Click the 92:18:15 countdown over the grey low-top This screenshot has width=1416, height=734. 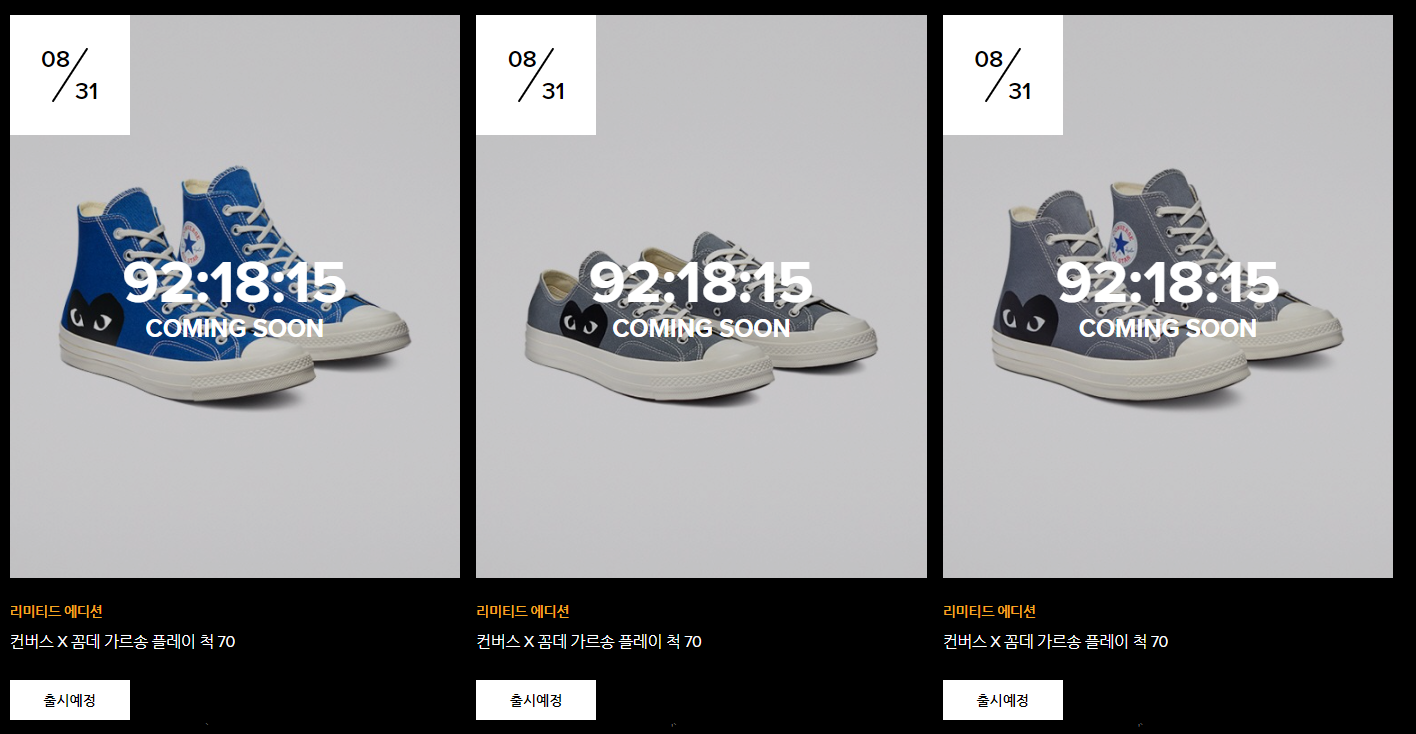click(x=701, y=283)
